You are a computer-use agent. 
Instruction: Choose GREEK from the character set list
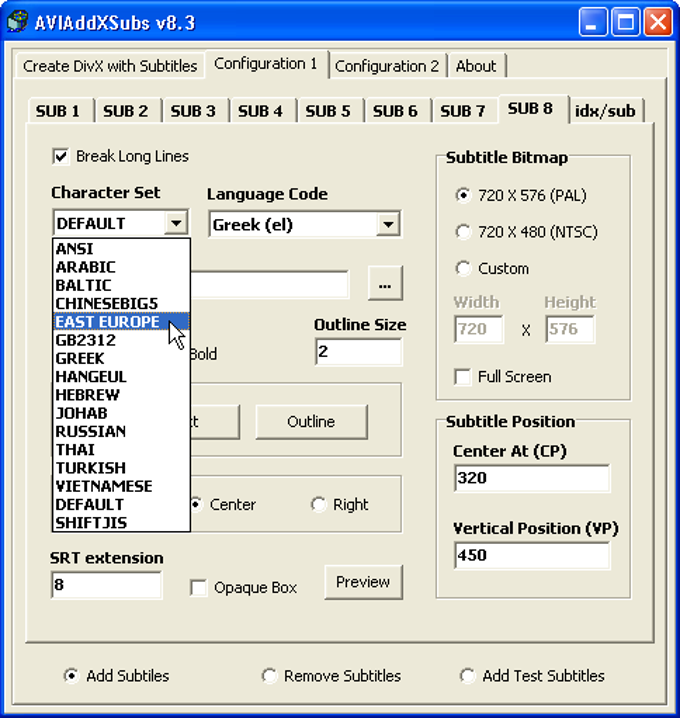point(121,359)
